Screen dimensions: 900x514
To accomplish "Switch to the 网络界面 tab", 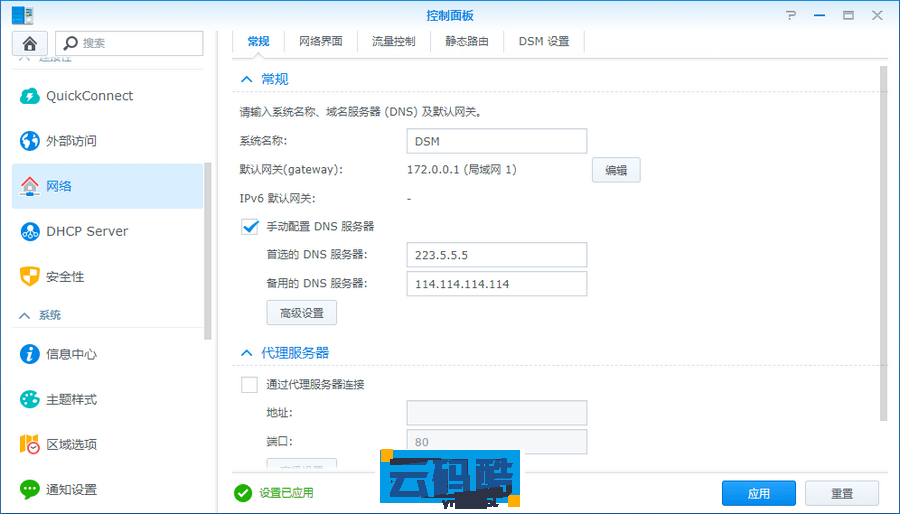I will pos(321,41).
